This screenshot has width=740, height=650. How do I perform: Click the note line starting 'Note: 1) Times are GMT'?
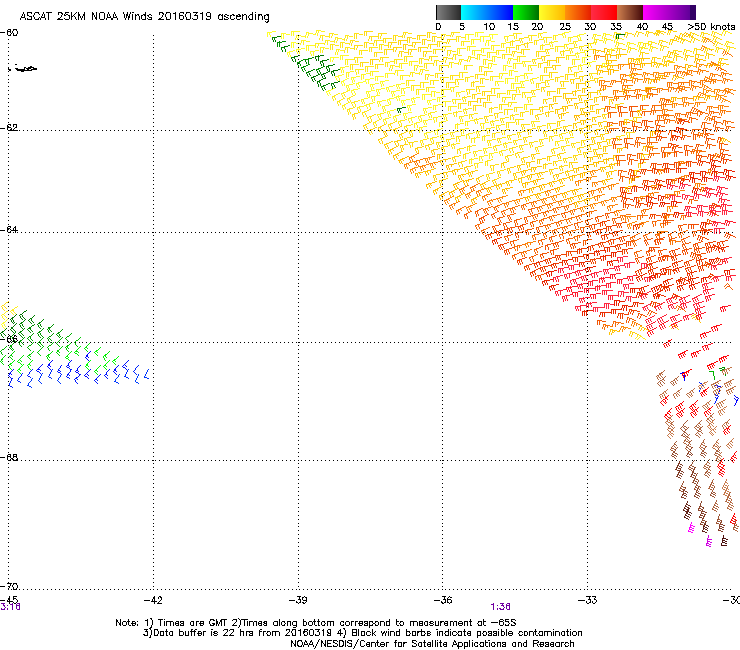[316, 623]
